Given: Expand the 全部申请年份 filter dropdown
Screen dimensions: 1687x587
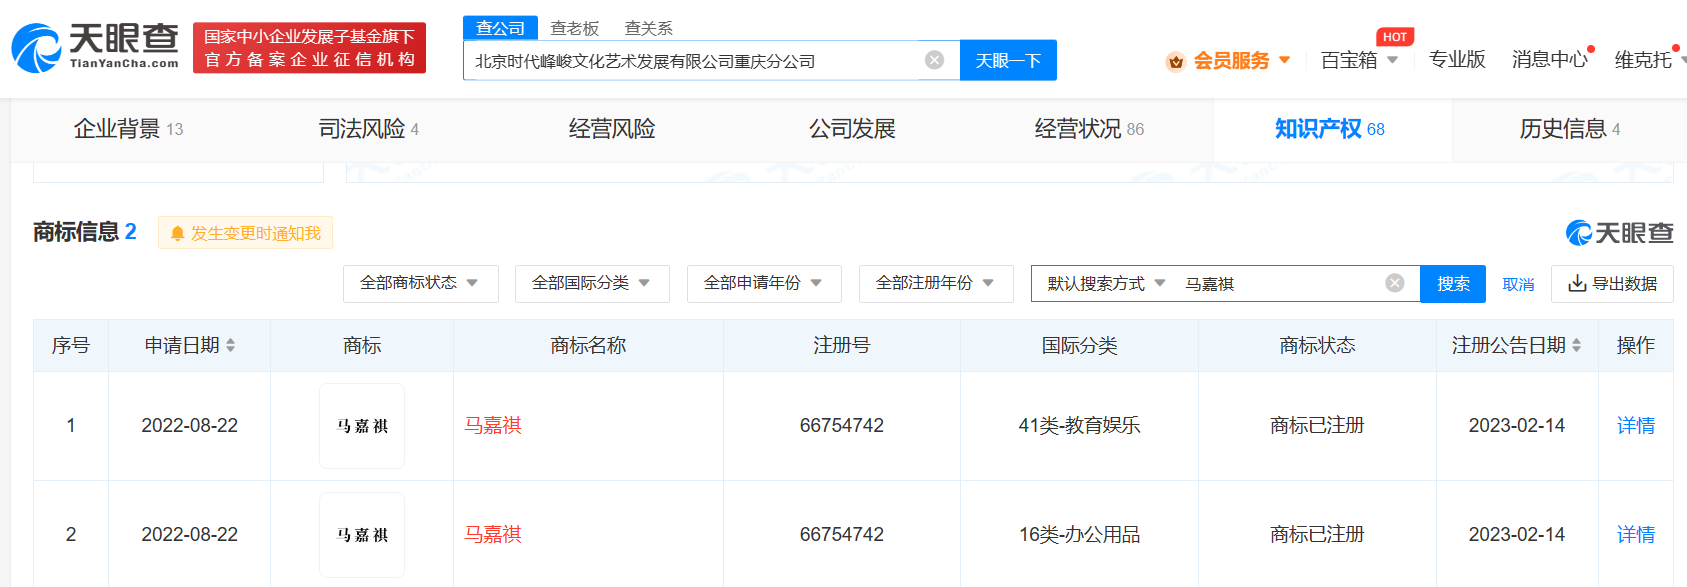Looking at the screenshot, I should tap(764, 283).
